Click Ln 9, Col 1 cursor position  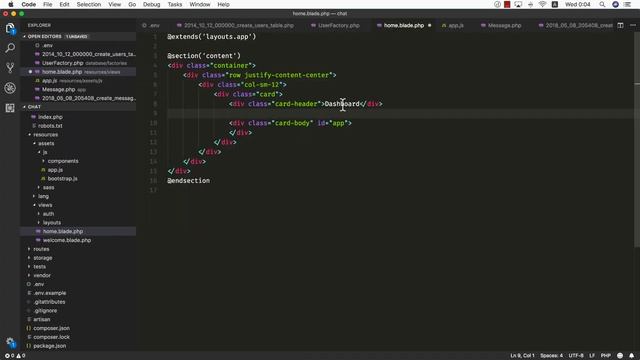coord(522,356)
